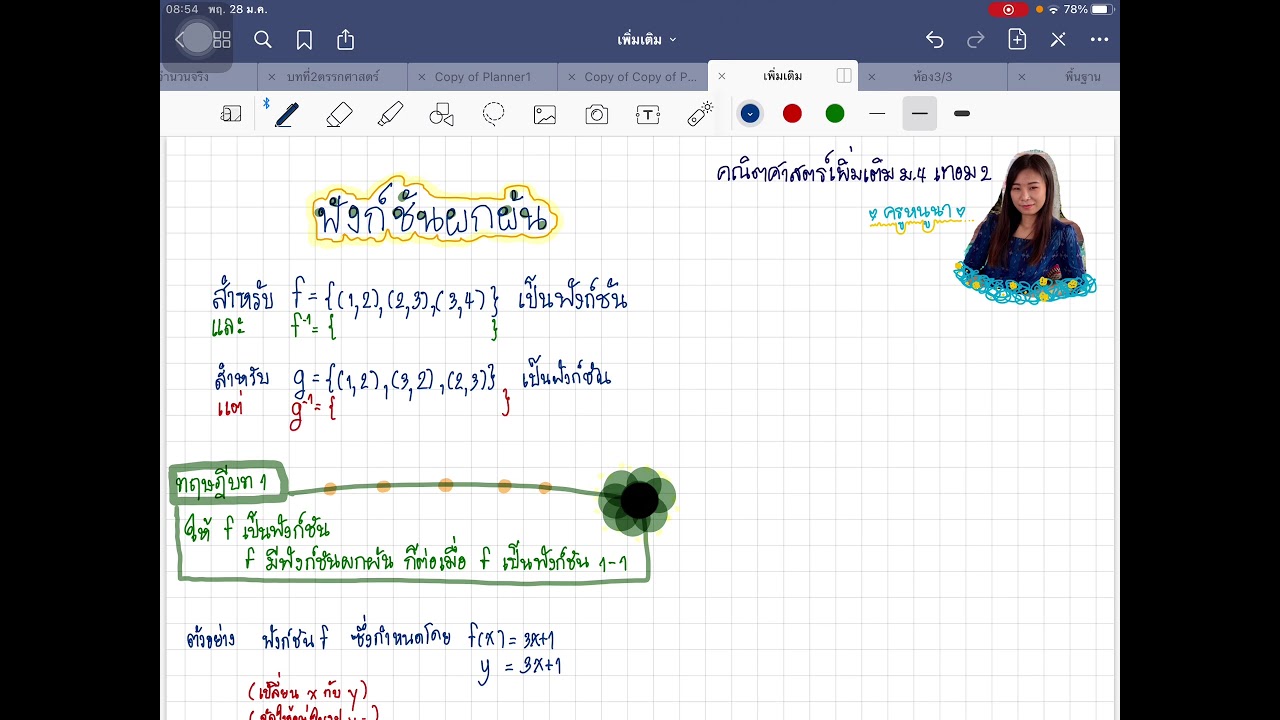Tap the back arrow button
Screen dimensions: 1280x720
[x=180, y=40]
